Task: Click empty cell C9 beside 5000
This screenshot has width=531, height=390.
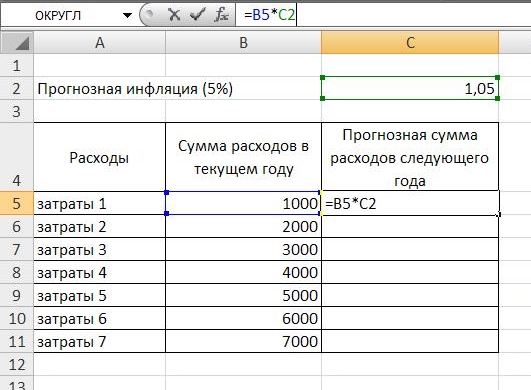Action: point(410,296)
